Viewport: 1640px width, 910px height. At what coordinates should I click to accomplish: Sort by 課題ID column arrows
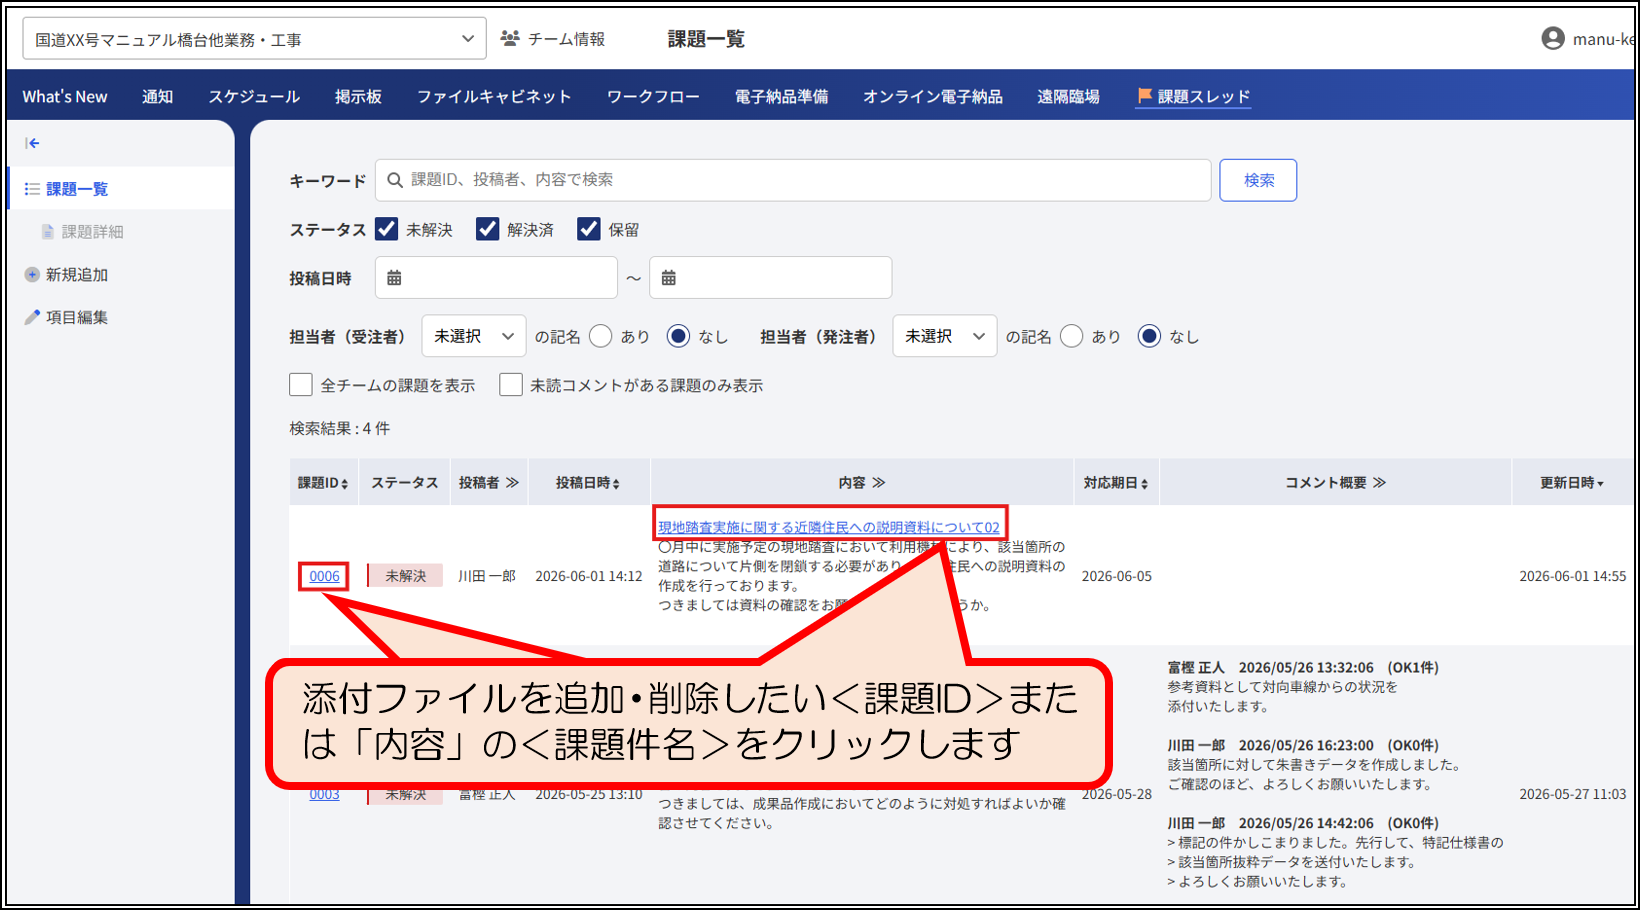pos(345,484)
